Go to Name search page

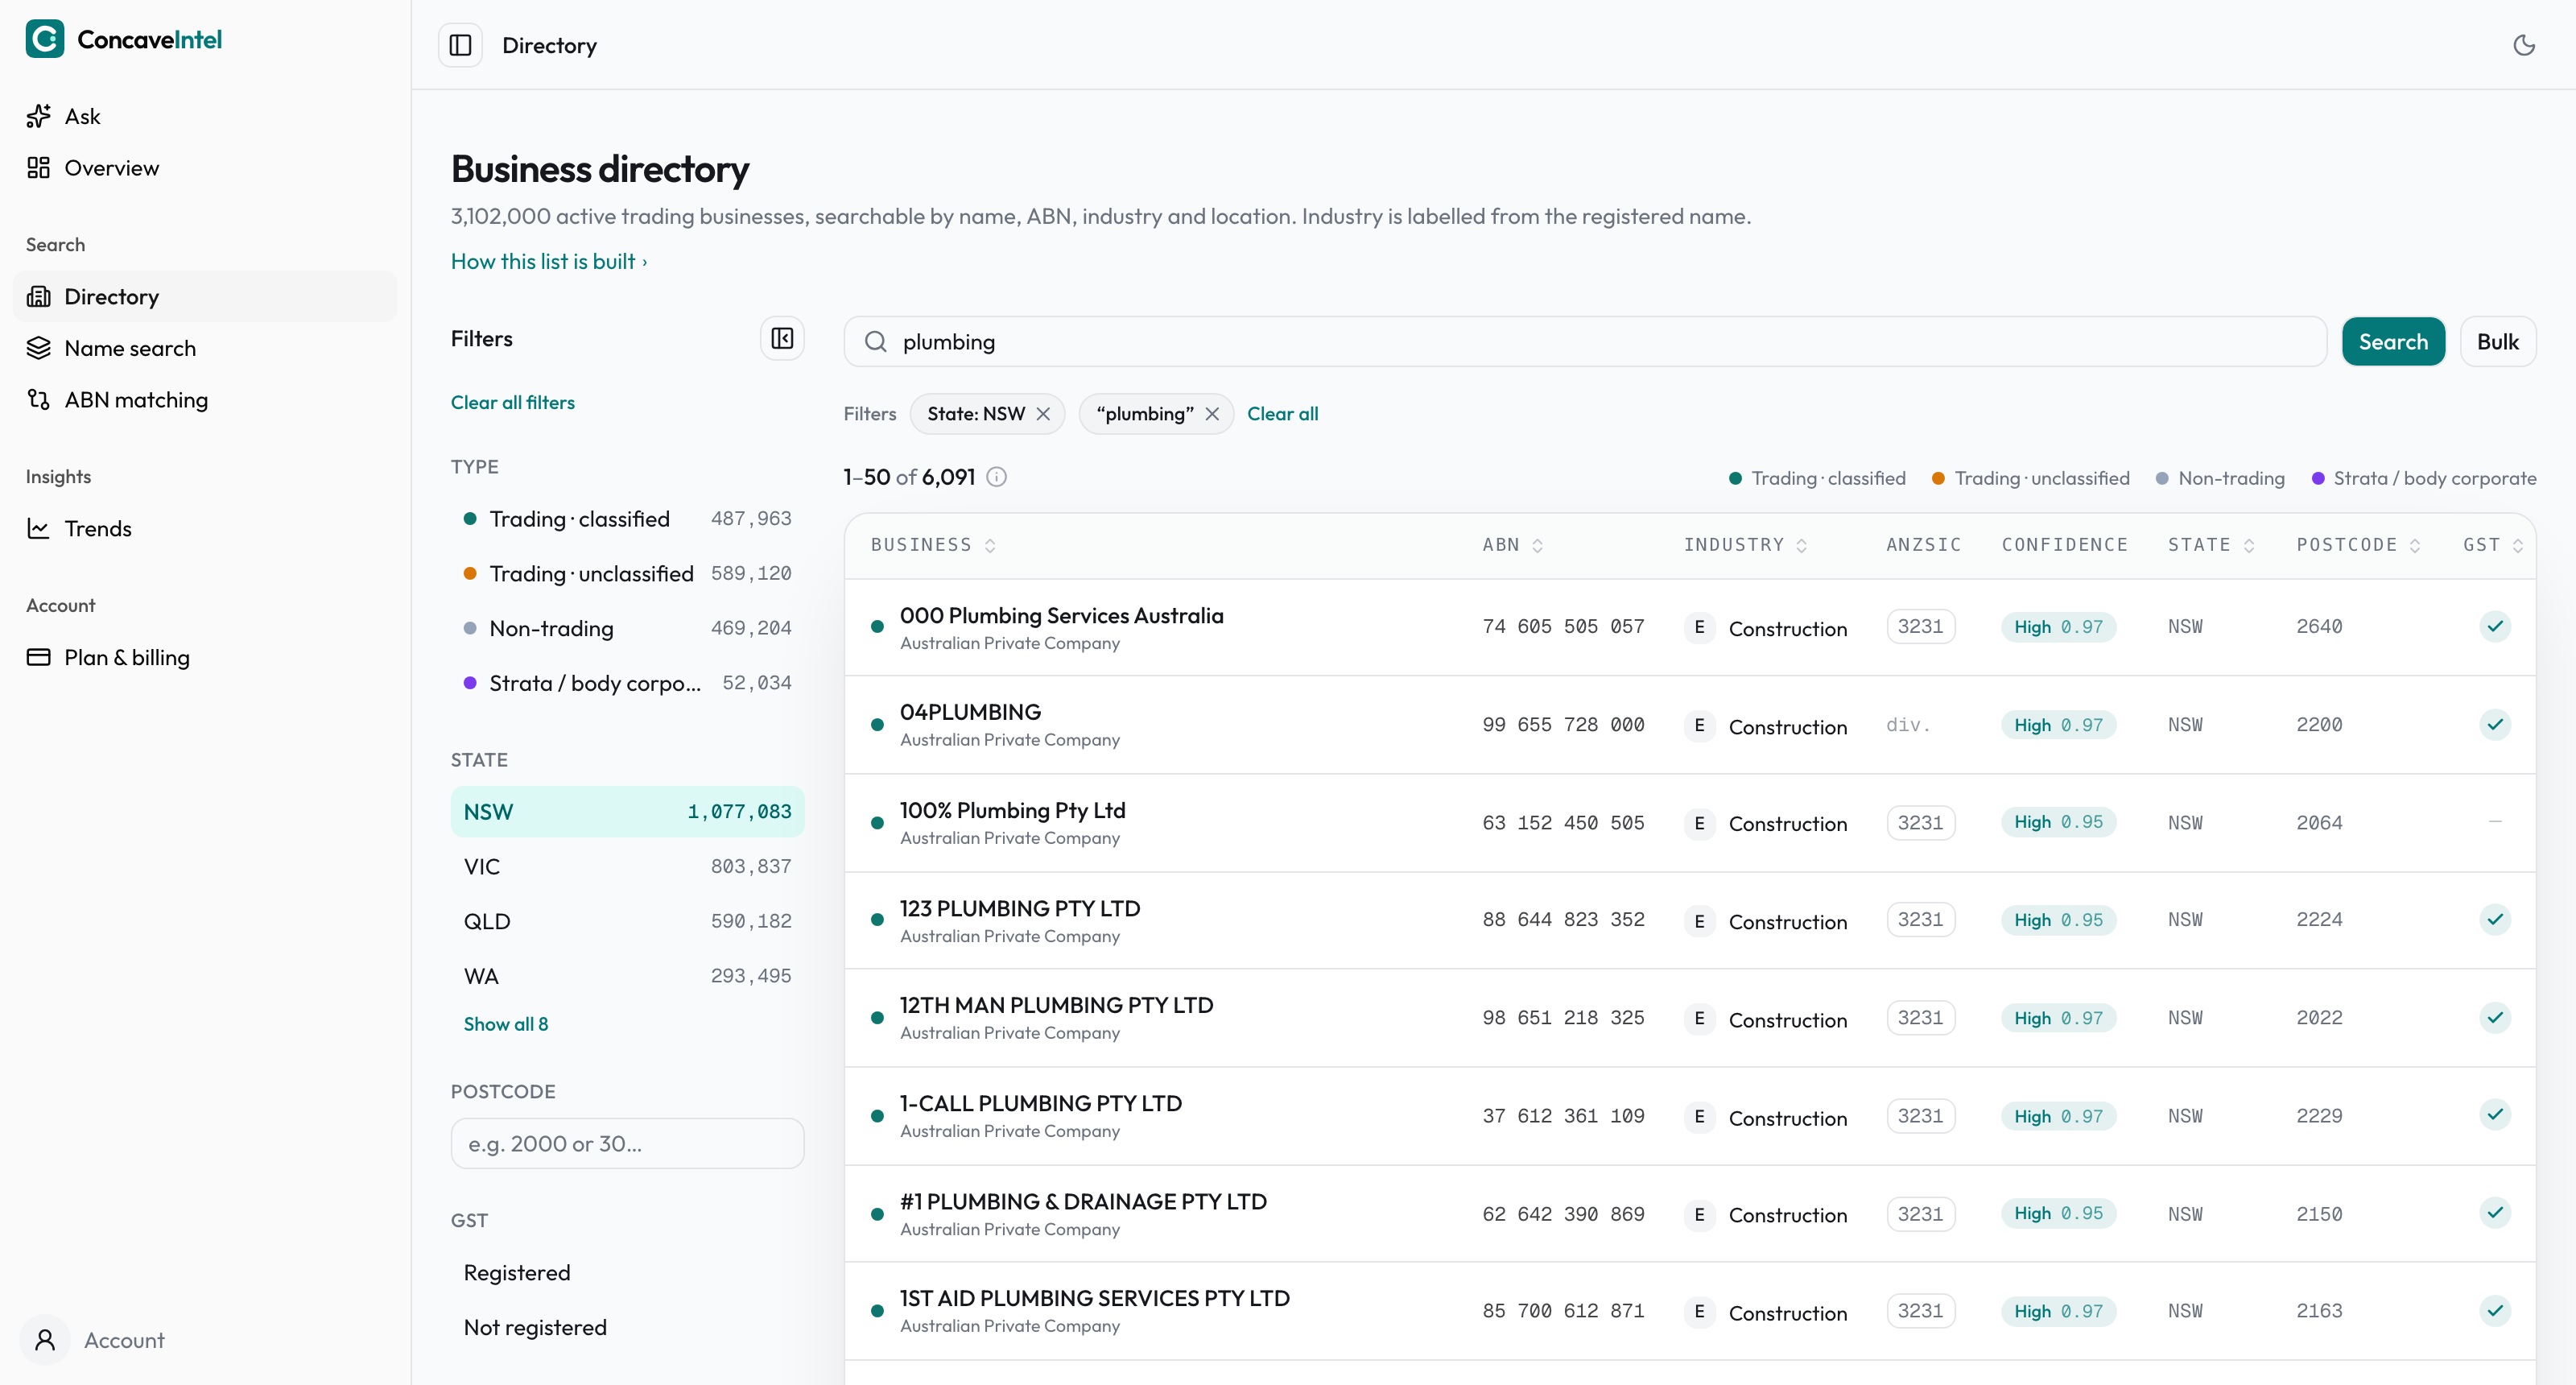[x=205, y=348]
